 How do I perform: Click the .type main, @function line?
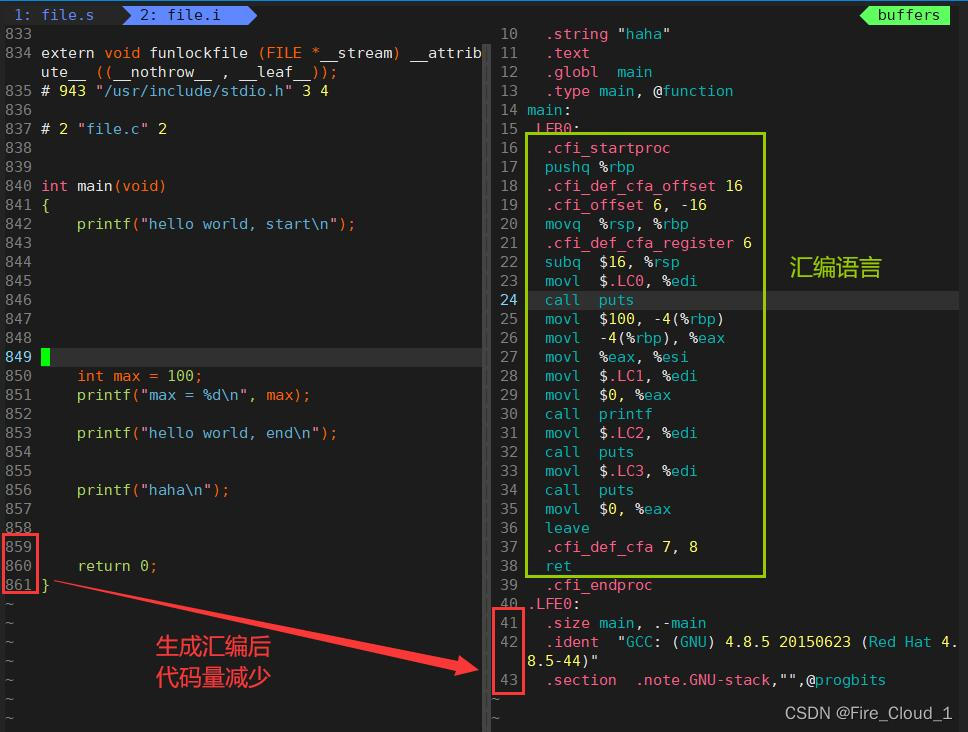639,91
